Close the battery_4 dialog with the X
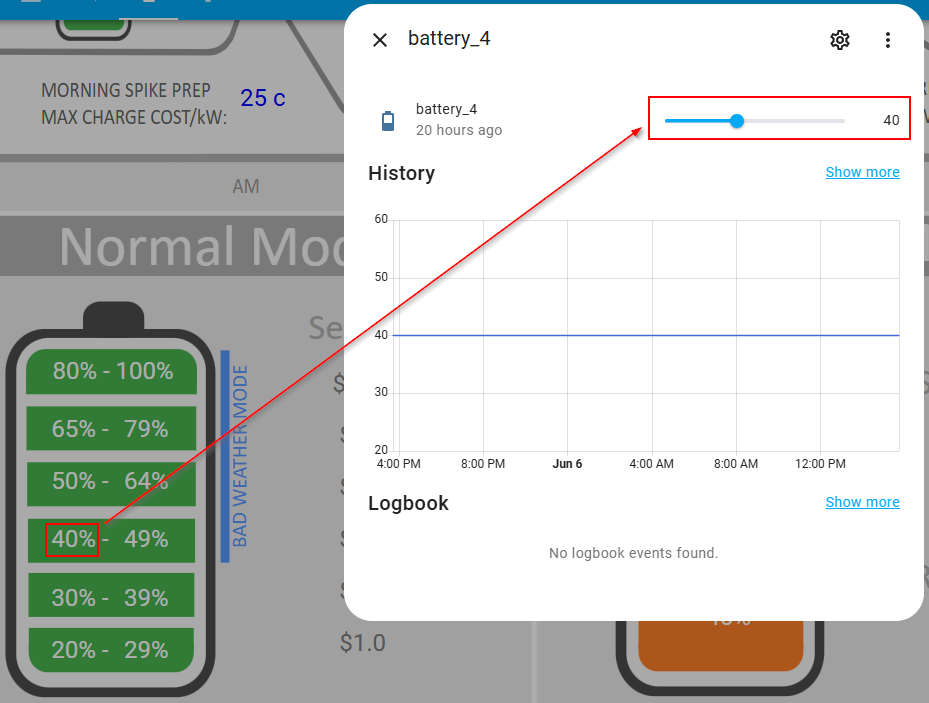The image size is (929, 703). click(x=380, y=40)
